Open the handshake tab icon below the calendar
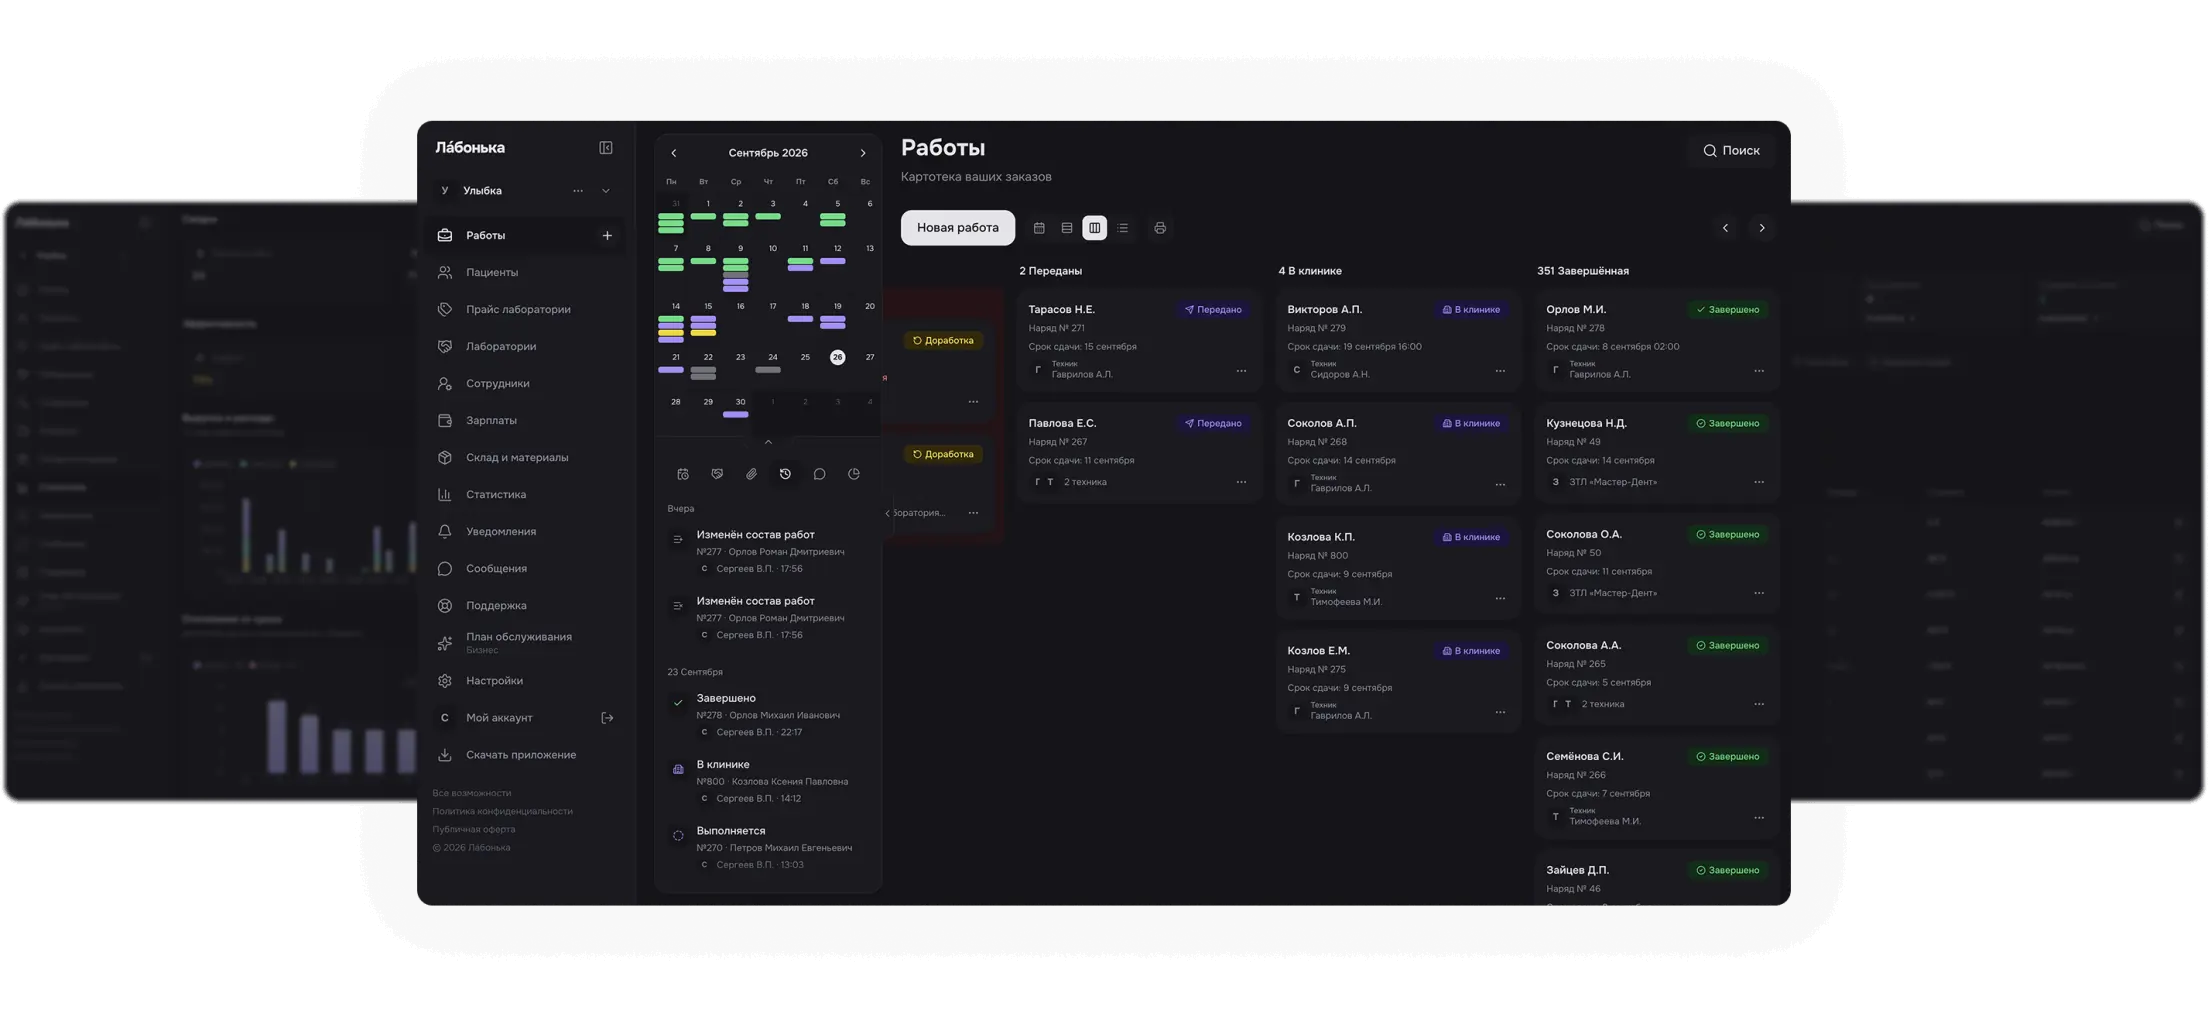The height and width of the screenshot is (1014, 2208). [x=717, y=474]
